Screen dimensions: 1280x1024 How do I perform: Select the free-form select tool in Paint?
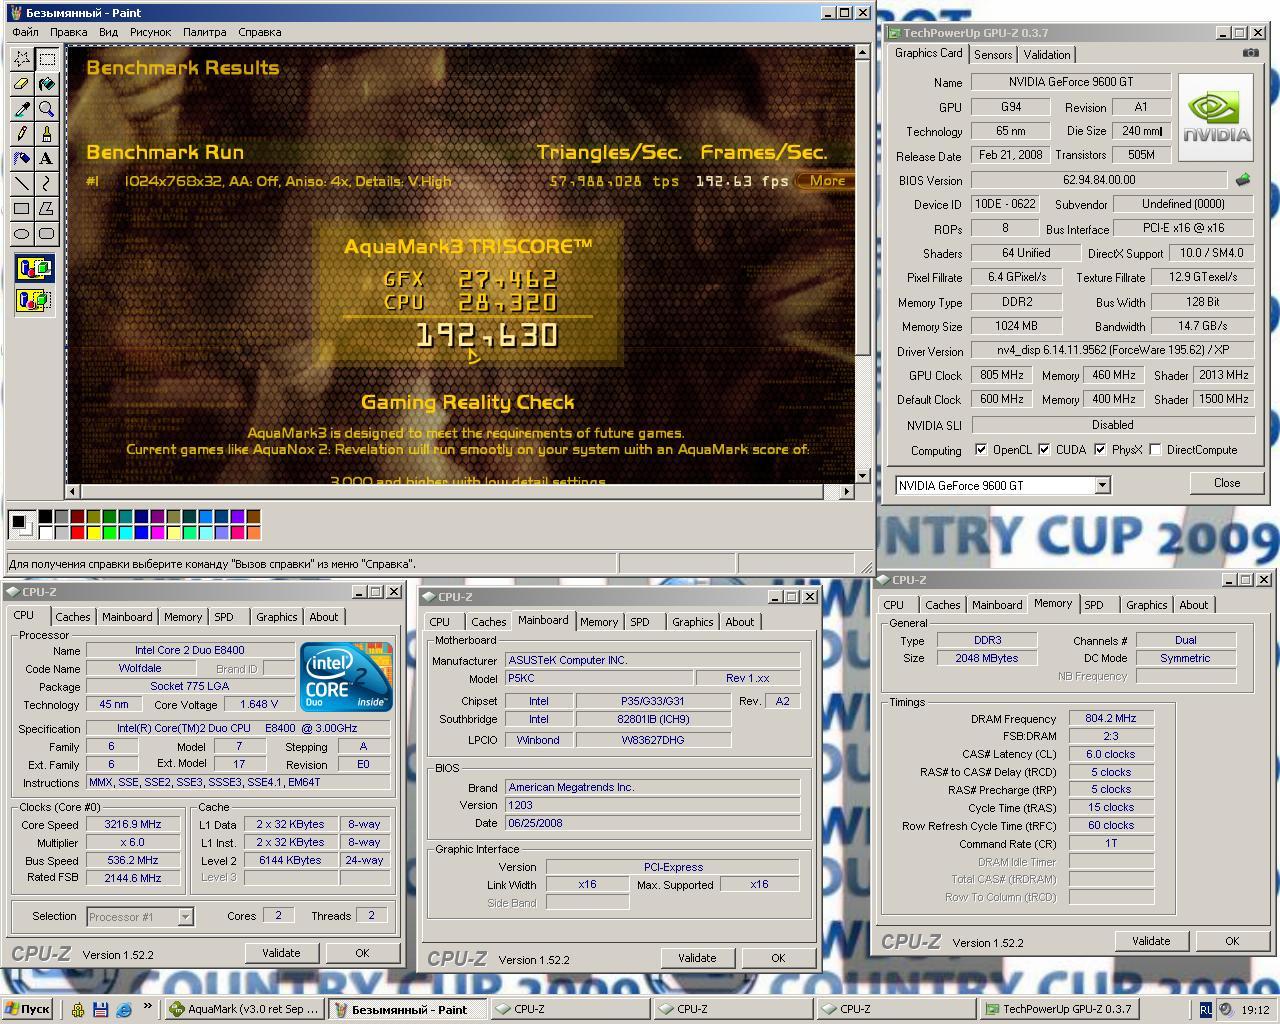click(21, 59)
